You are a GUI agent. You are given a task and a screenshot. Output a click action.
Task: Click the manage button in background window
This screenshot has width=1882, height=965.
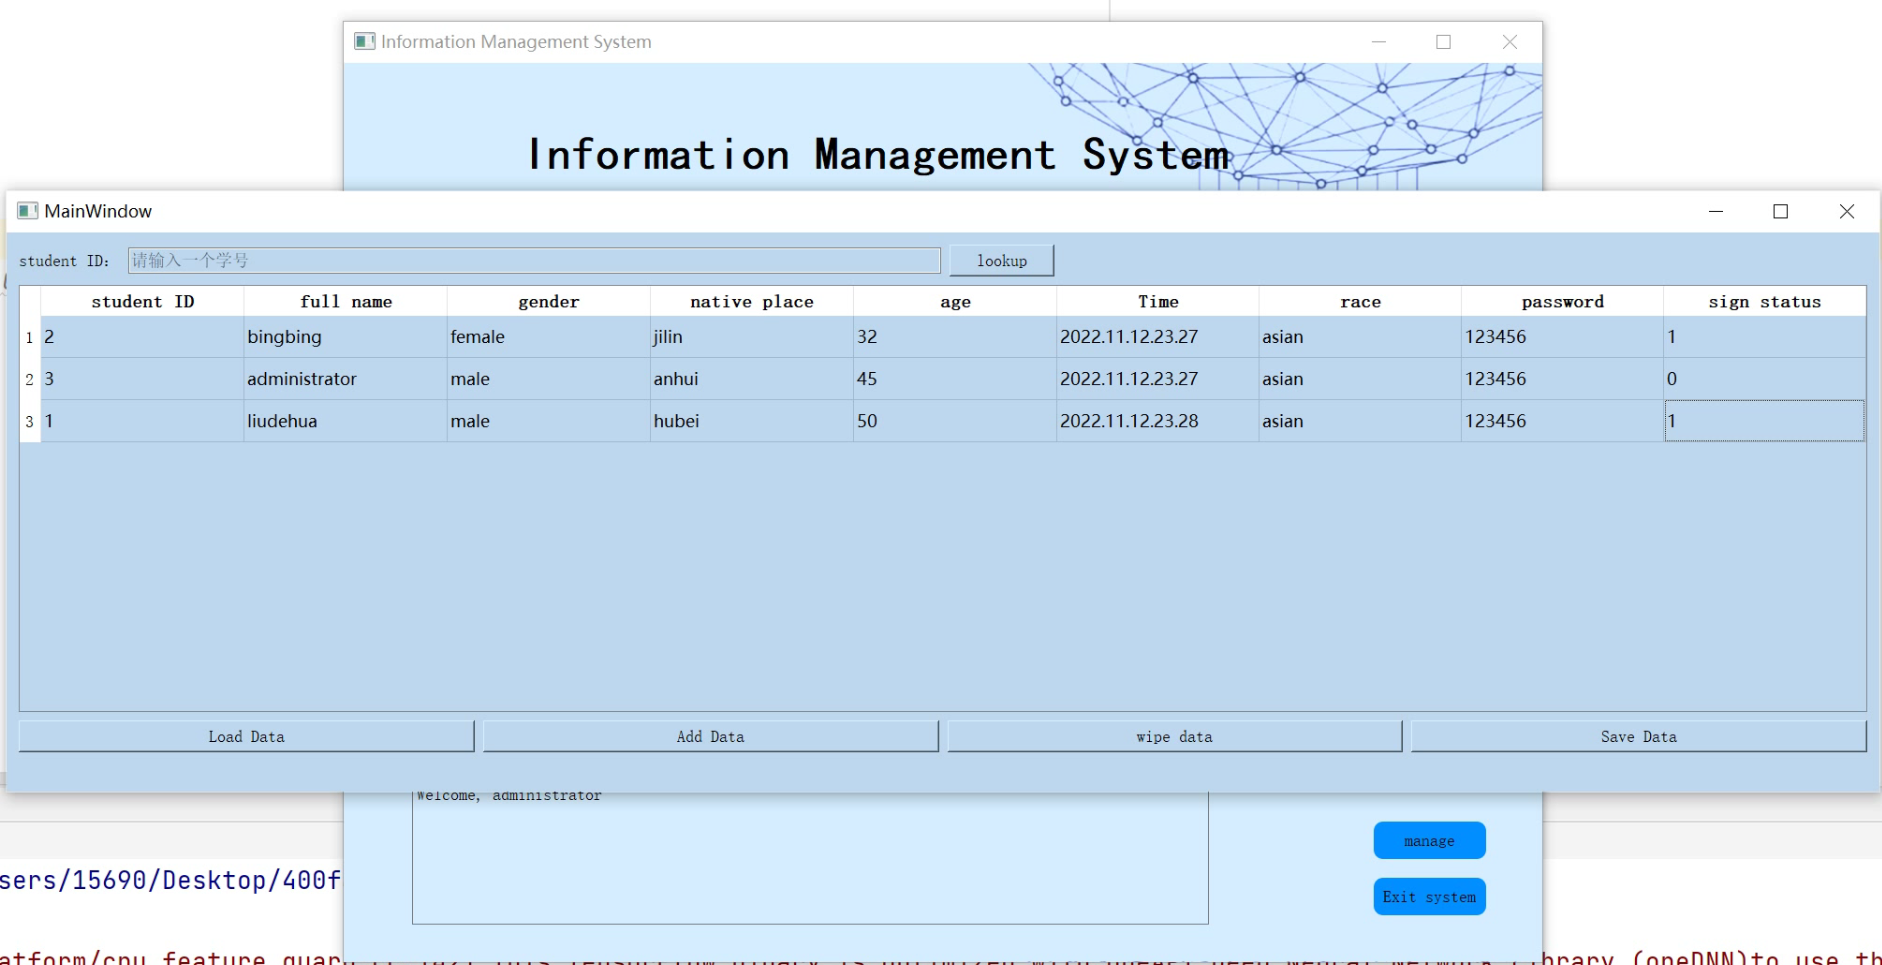pyautogui.click(x=1429, y=841)
